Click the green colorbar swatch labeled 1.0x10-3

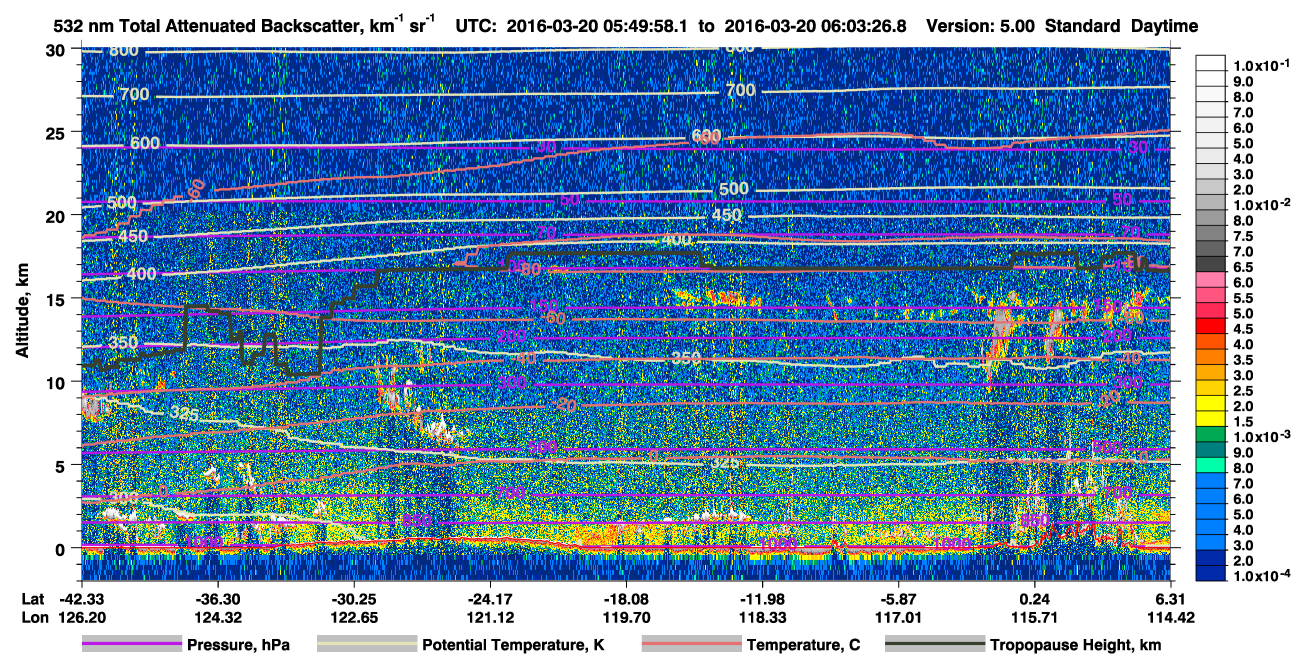coord(1212,436)
